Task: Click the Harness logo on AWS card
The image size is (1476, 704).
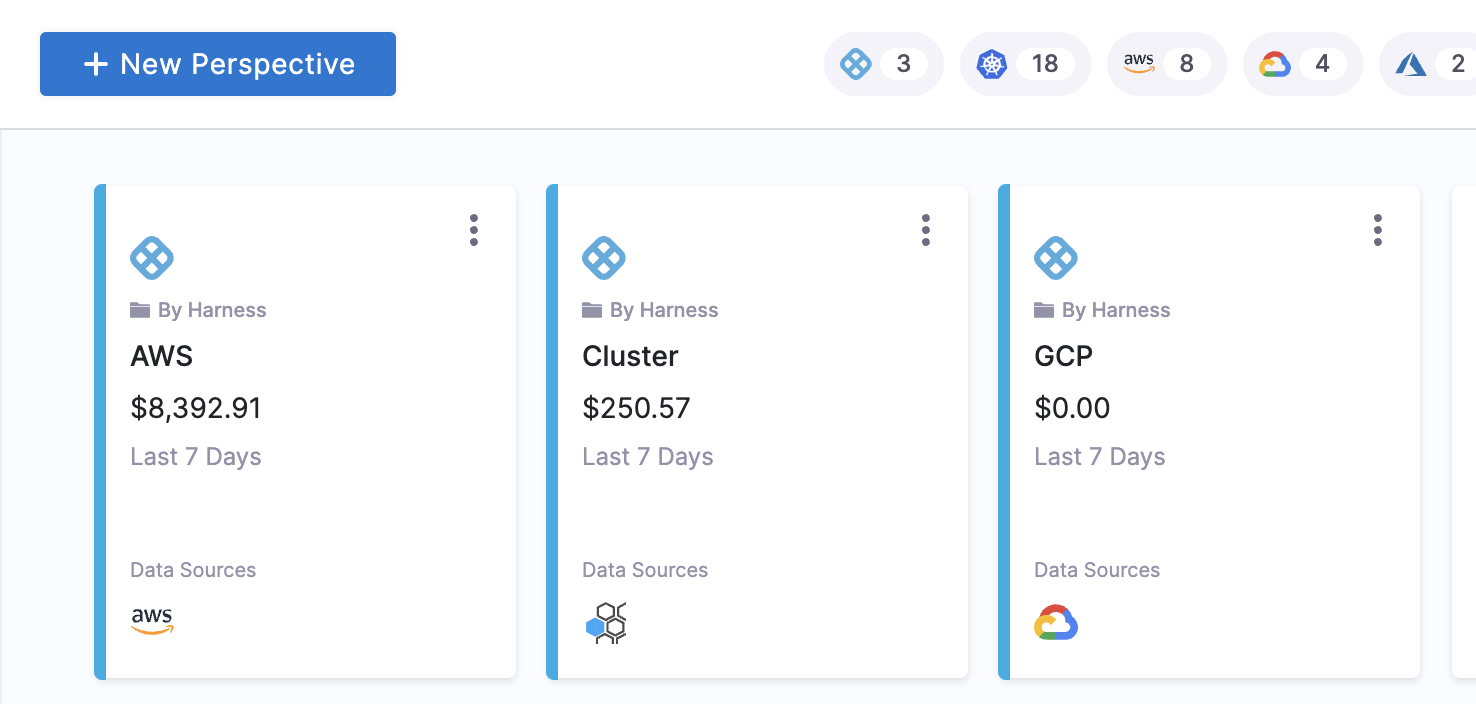Action: 152,258
